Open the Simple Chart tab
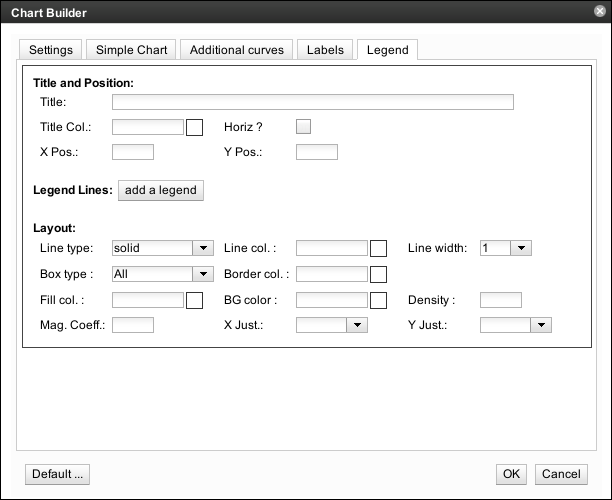This screenshot has width=612, height=500. point(131,50)
